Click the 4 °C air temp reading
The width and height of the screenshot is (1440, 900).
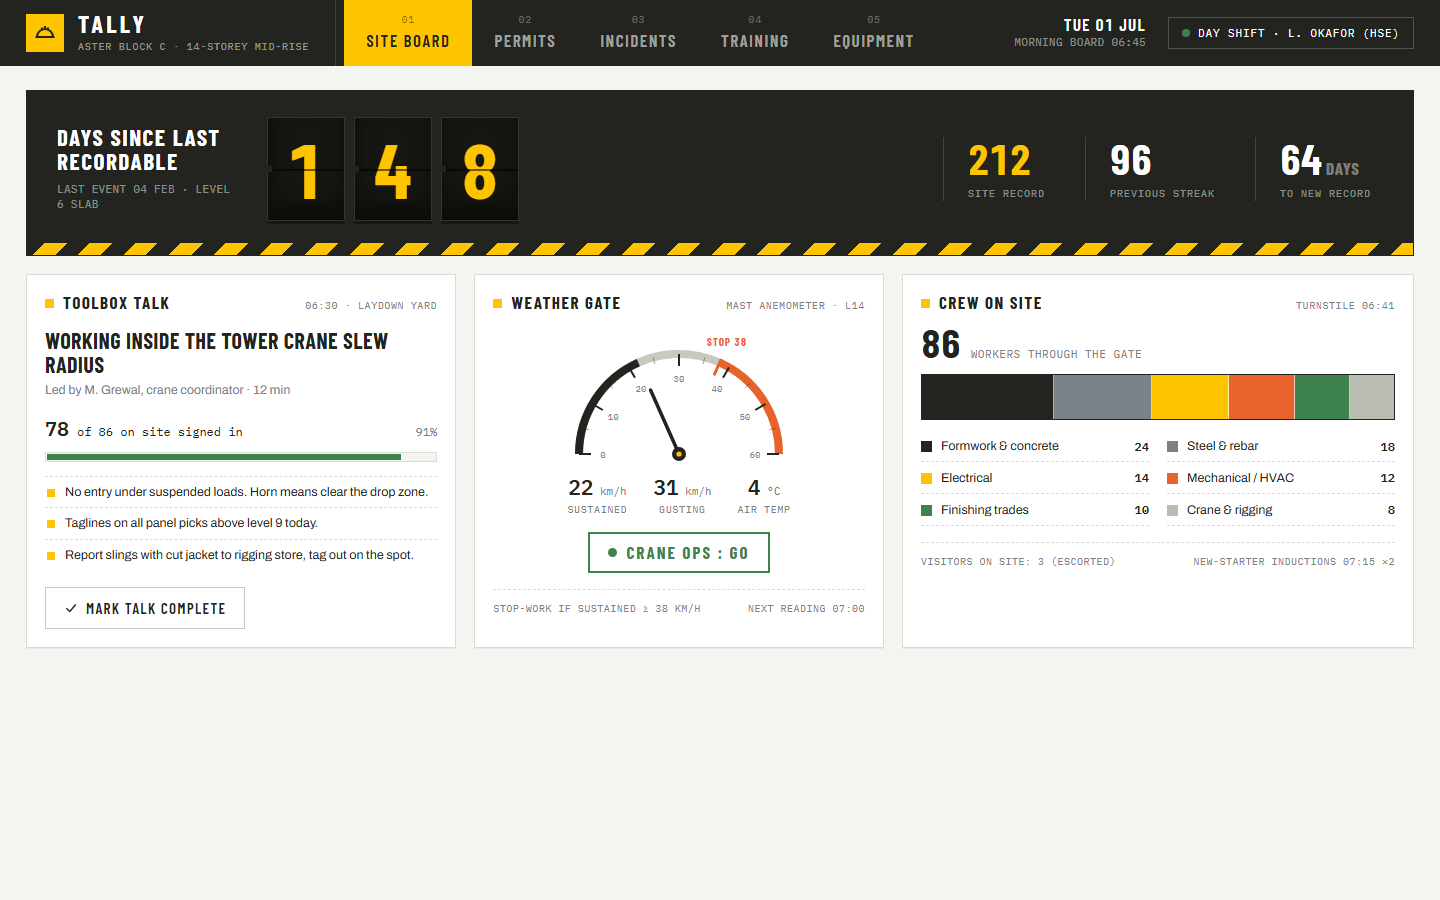coord(764,488)
